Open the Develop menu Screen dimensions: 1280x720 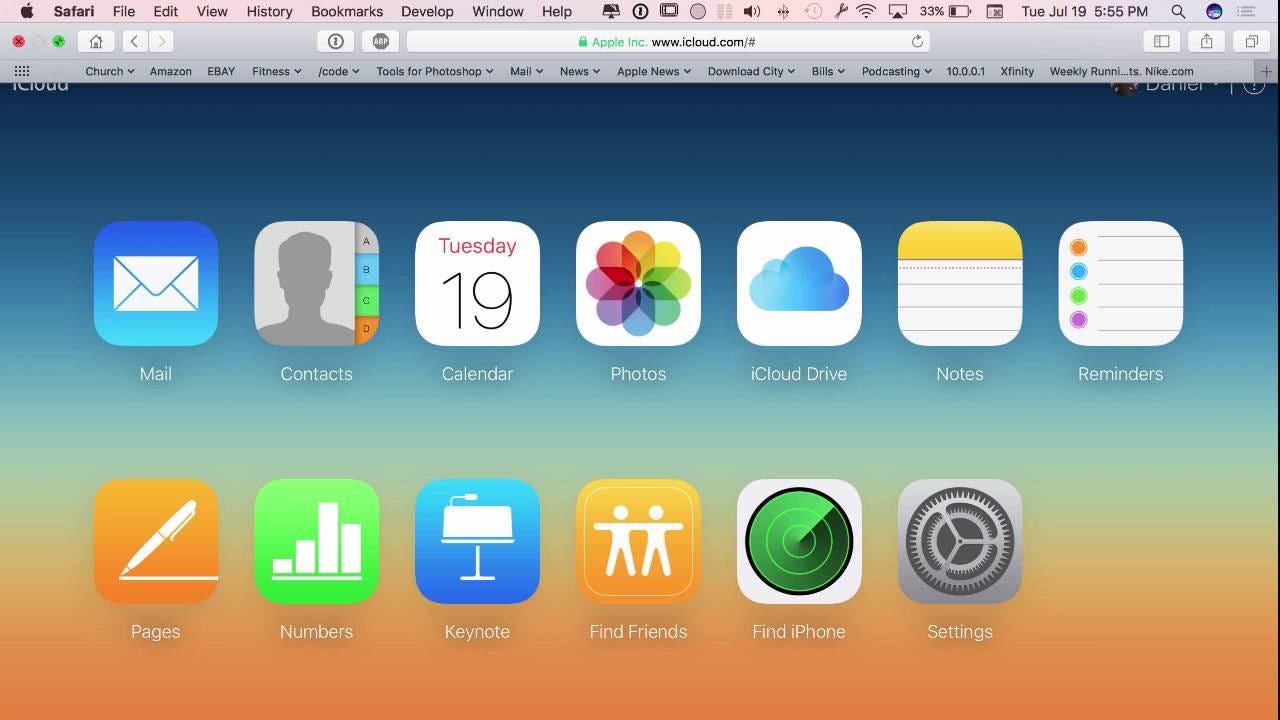427,11
